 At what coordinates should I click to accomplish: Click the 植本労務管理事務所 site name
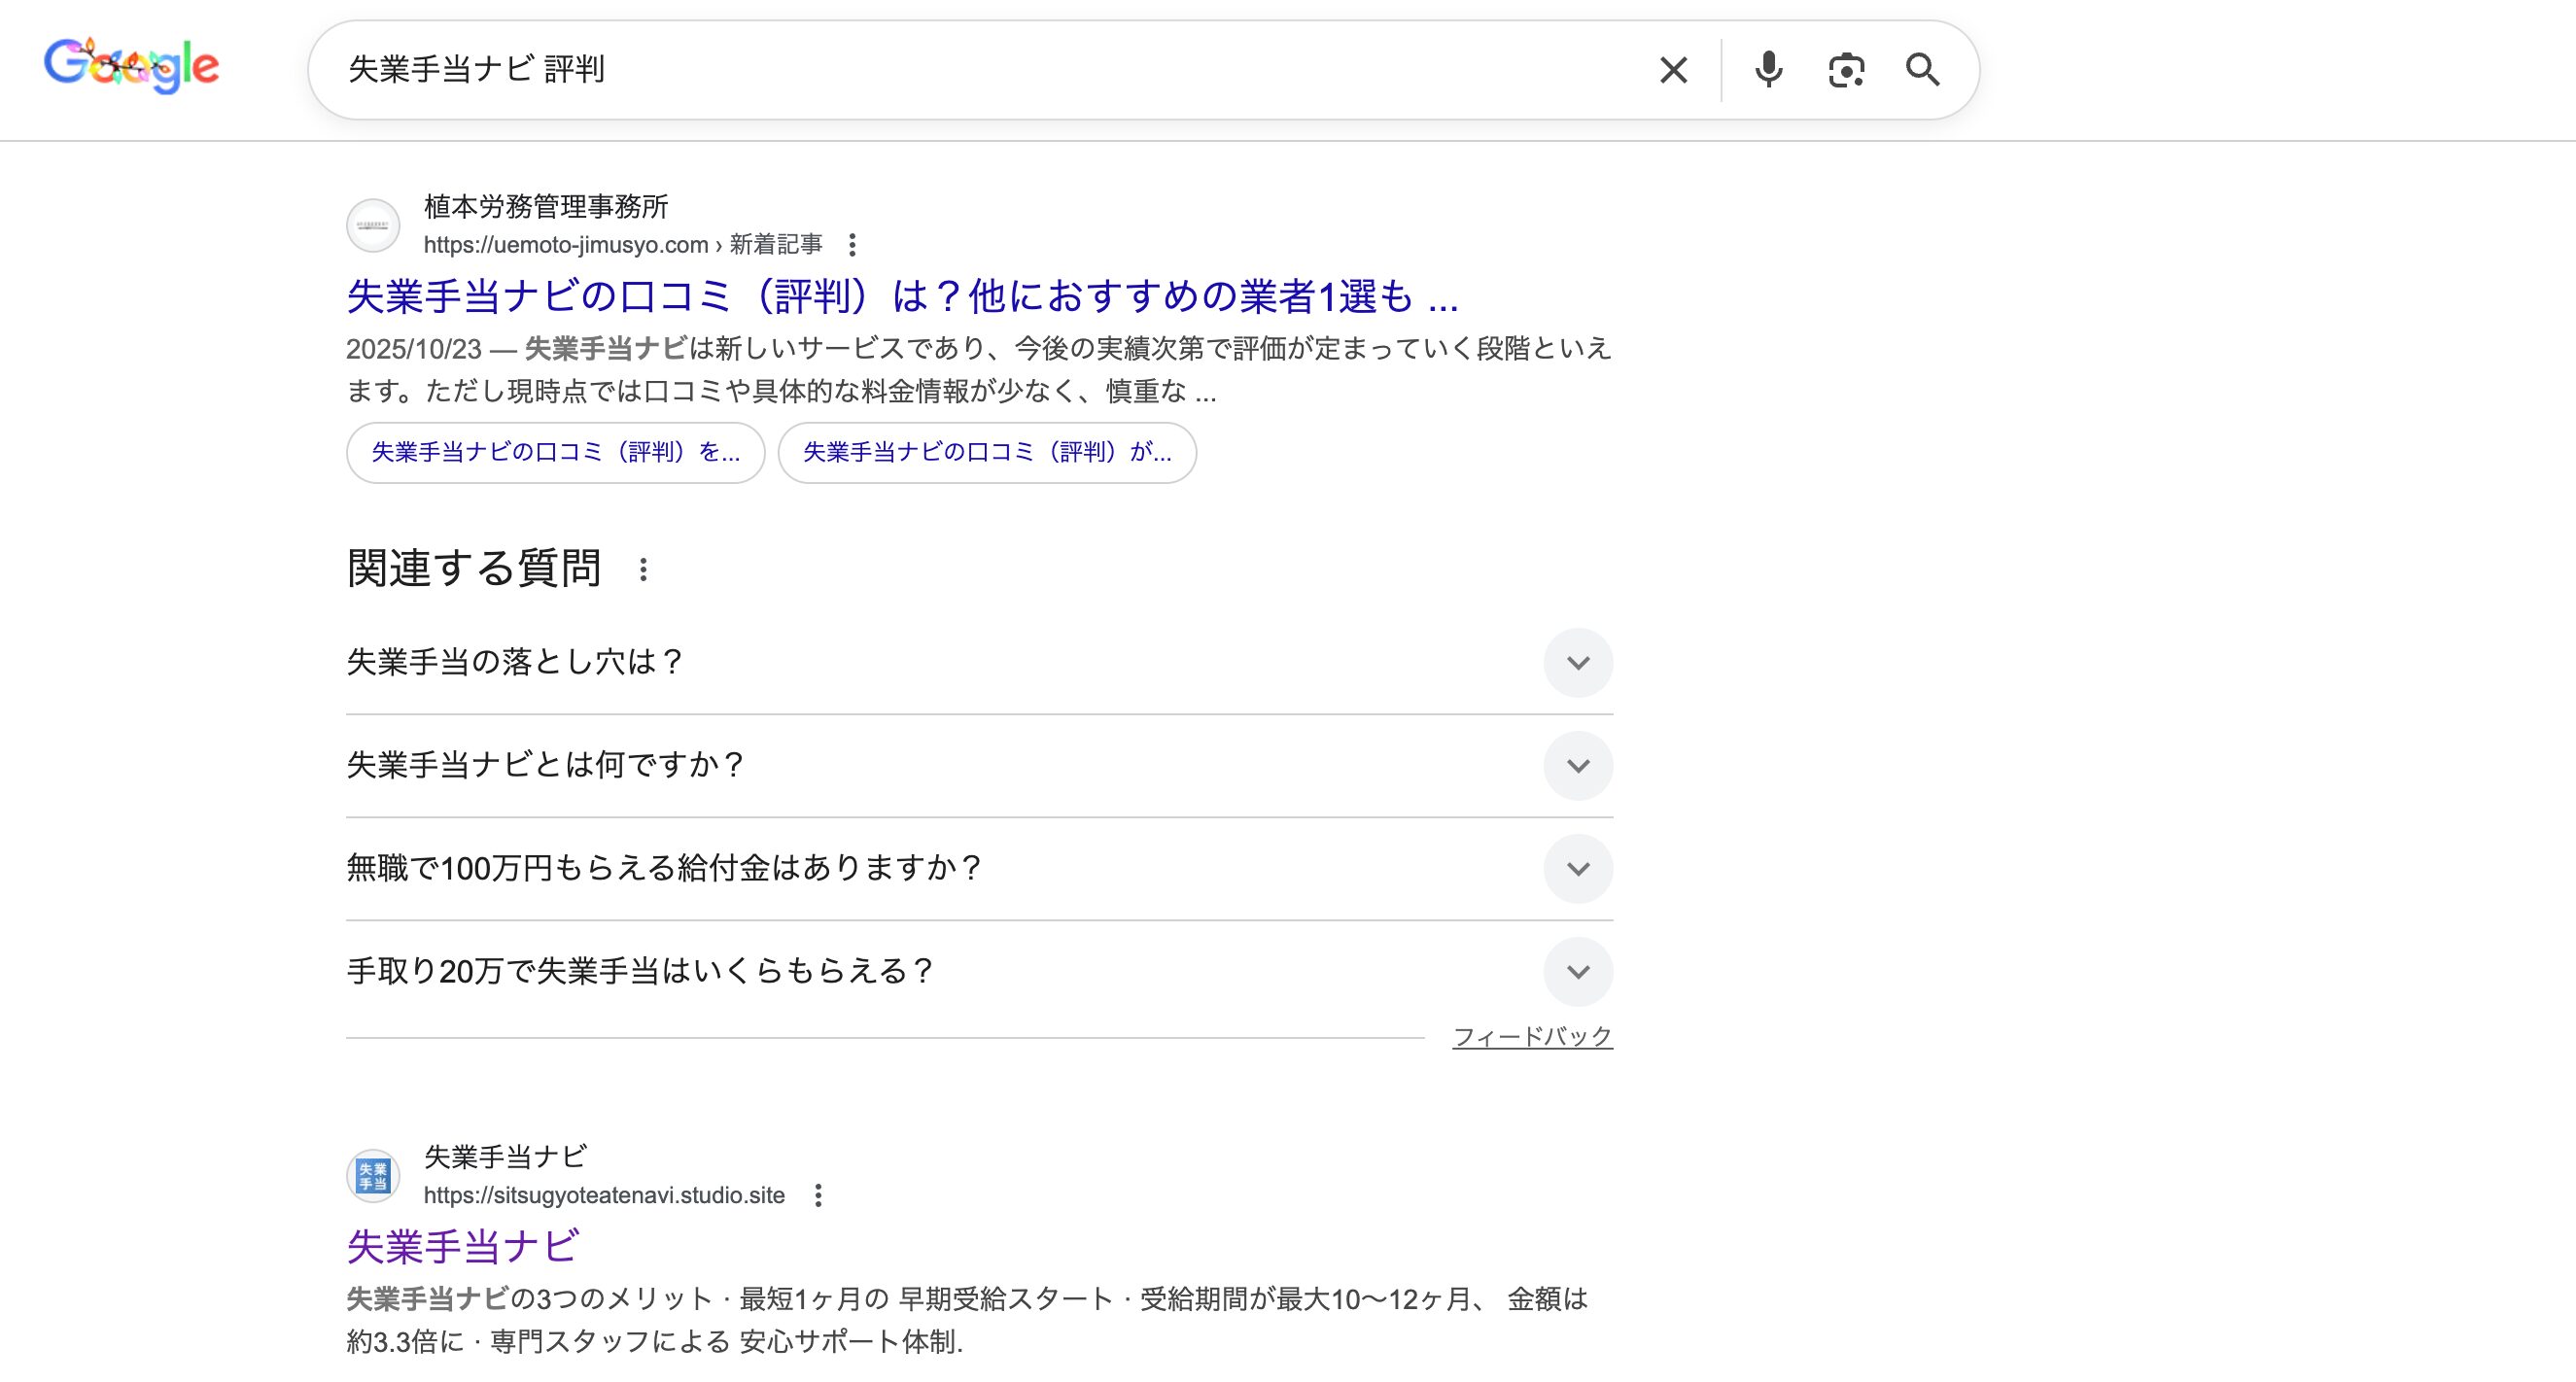[546, 207]
